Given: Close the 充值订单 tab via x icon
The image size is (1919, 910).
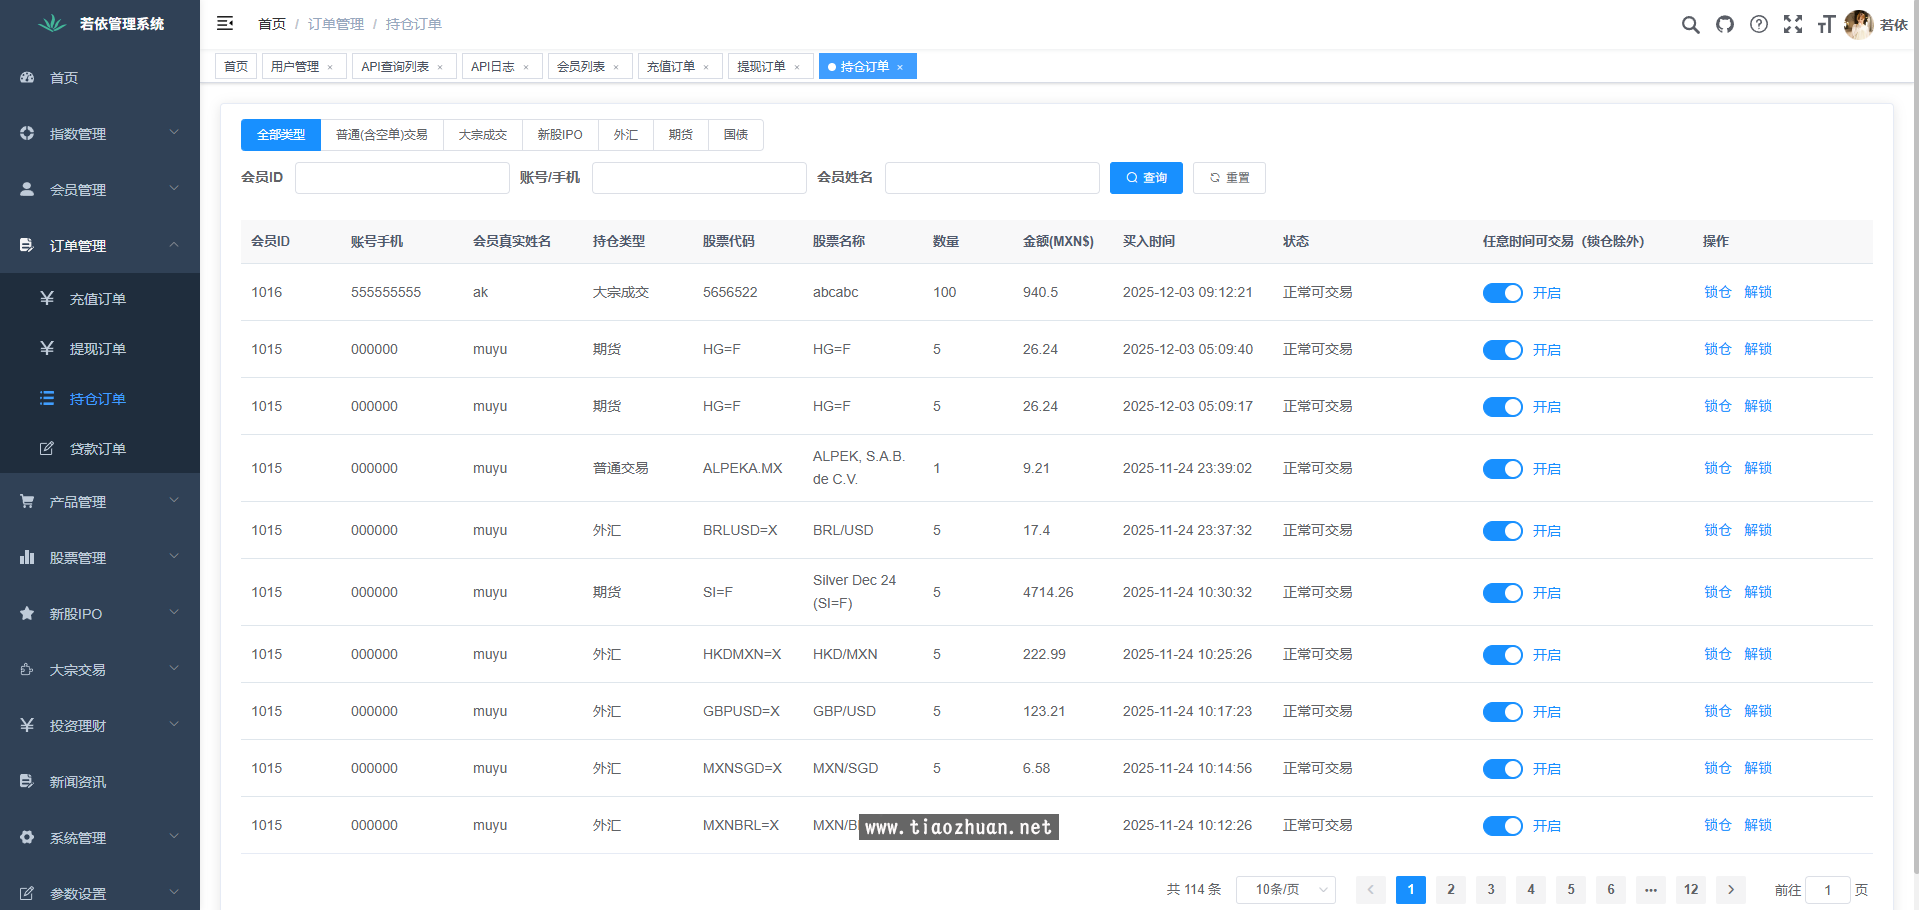Looking at the screenshot, I should [706, 67].
